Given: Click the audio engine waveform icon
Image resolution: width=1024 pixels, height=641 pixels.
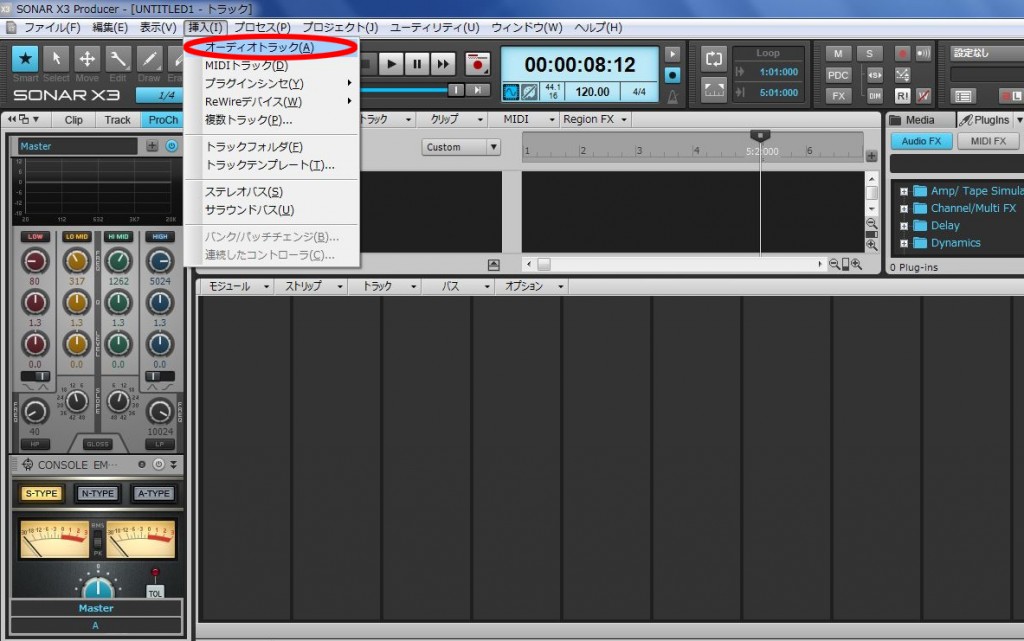Looking at the screenshot, I should (511, 92).
